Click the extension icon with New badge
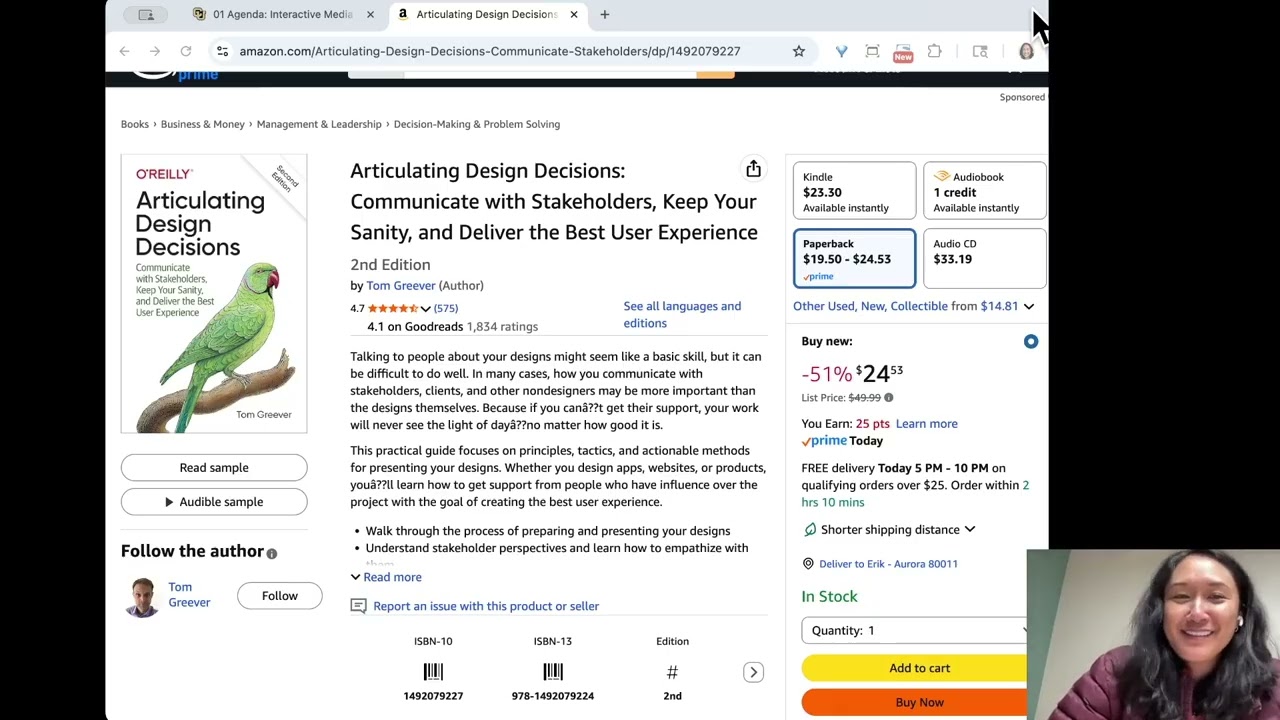 point(903,52)
